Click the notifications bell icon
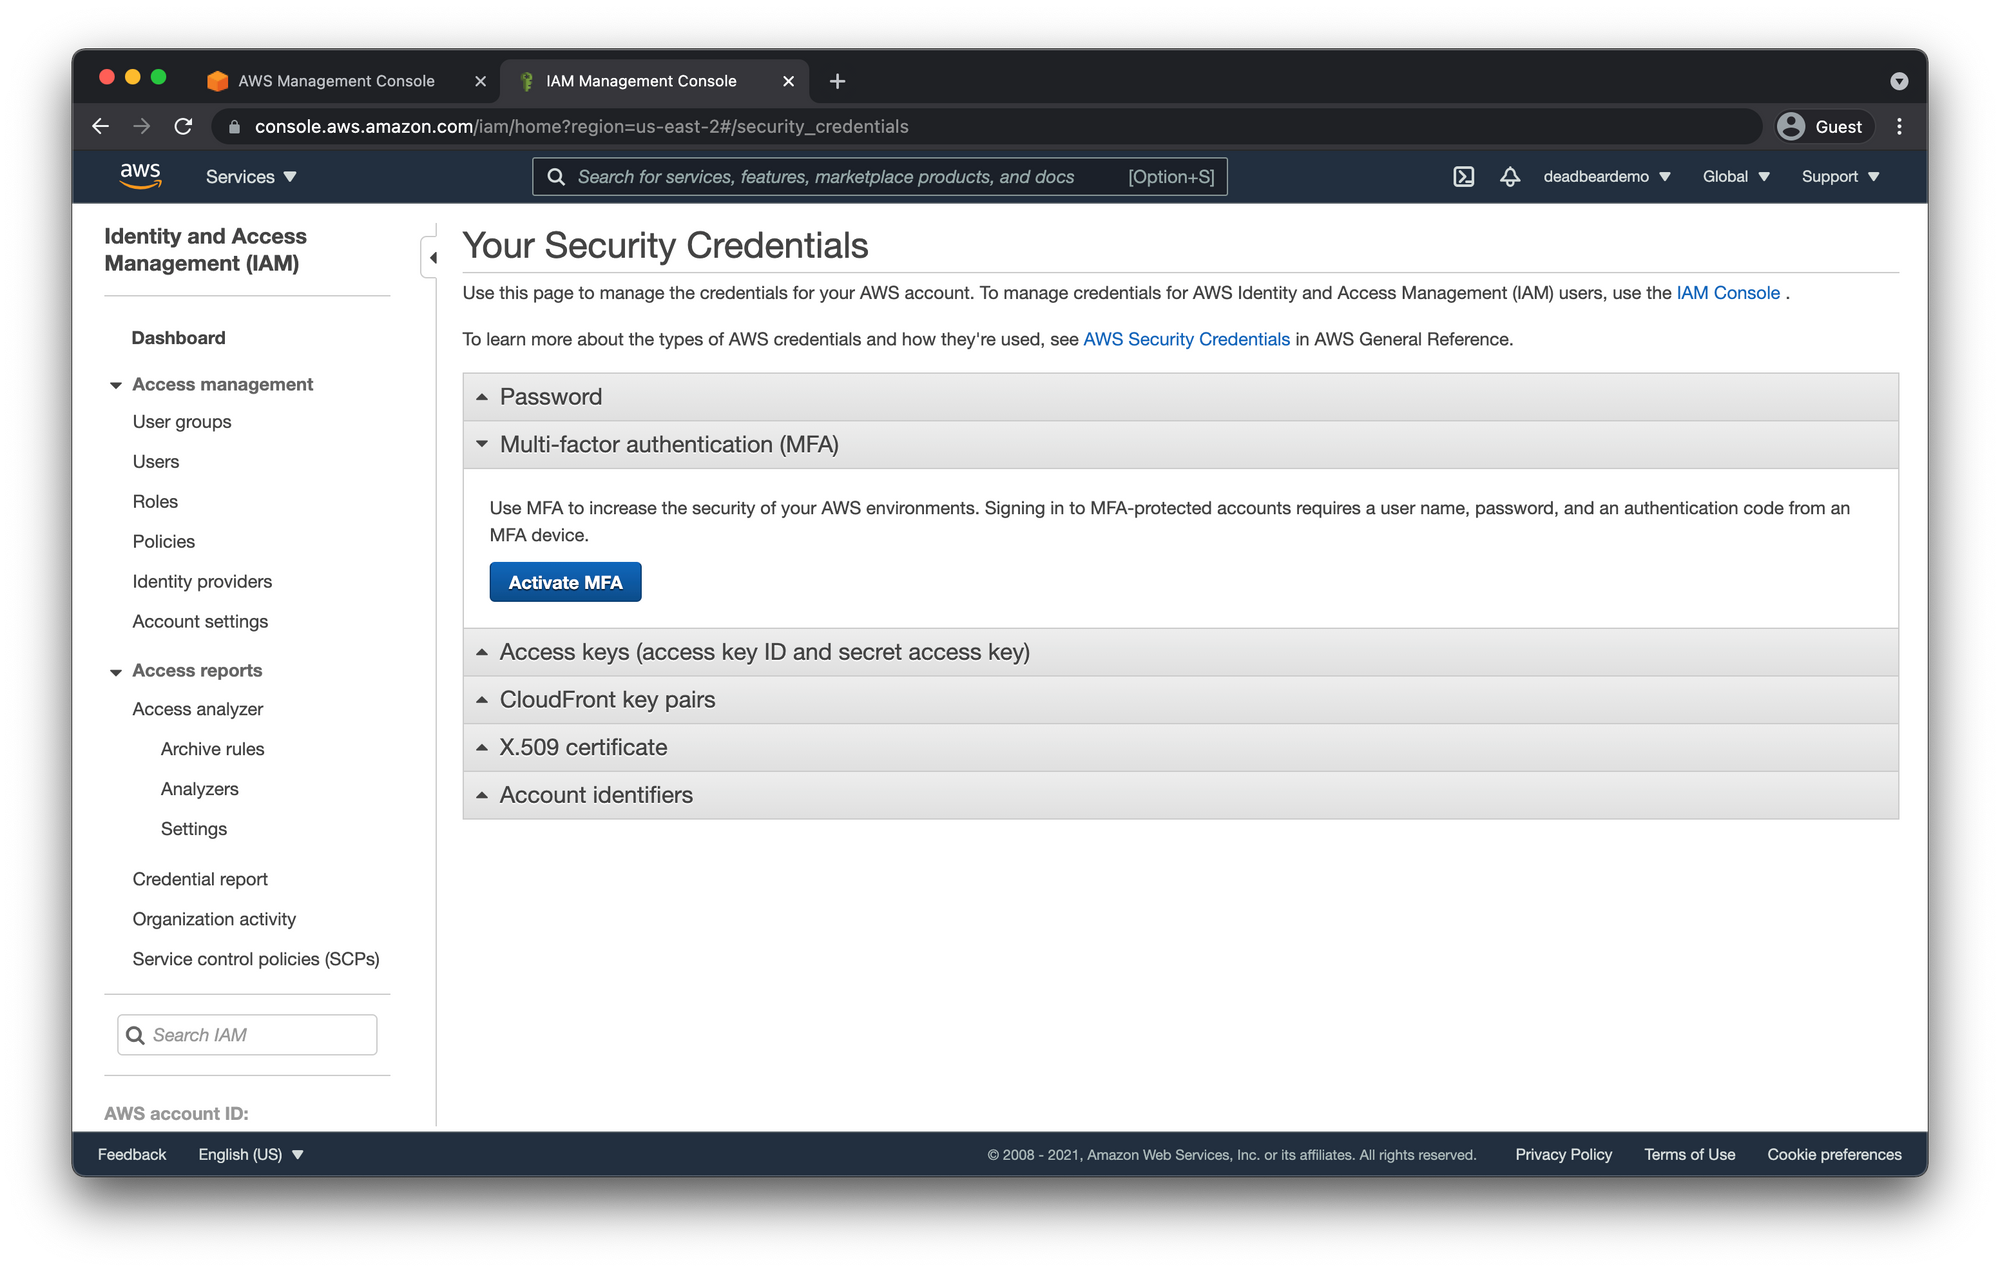The width and height of the screenshot is (2000, 1272). [x=1510, y=177]
